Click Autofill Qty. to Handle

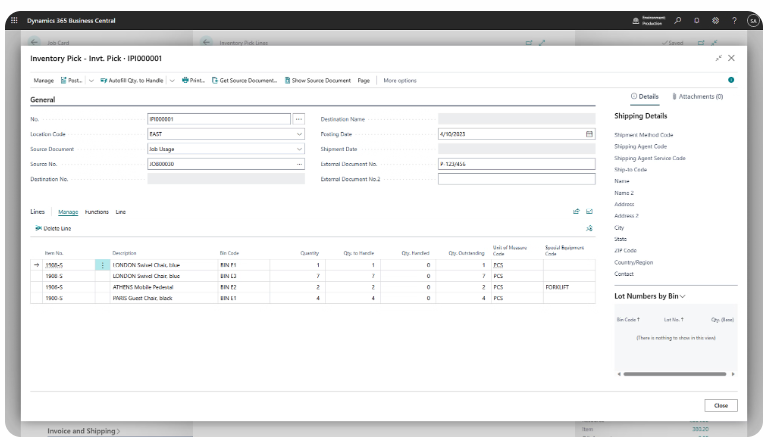point(132,81)
